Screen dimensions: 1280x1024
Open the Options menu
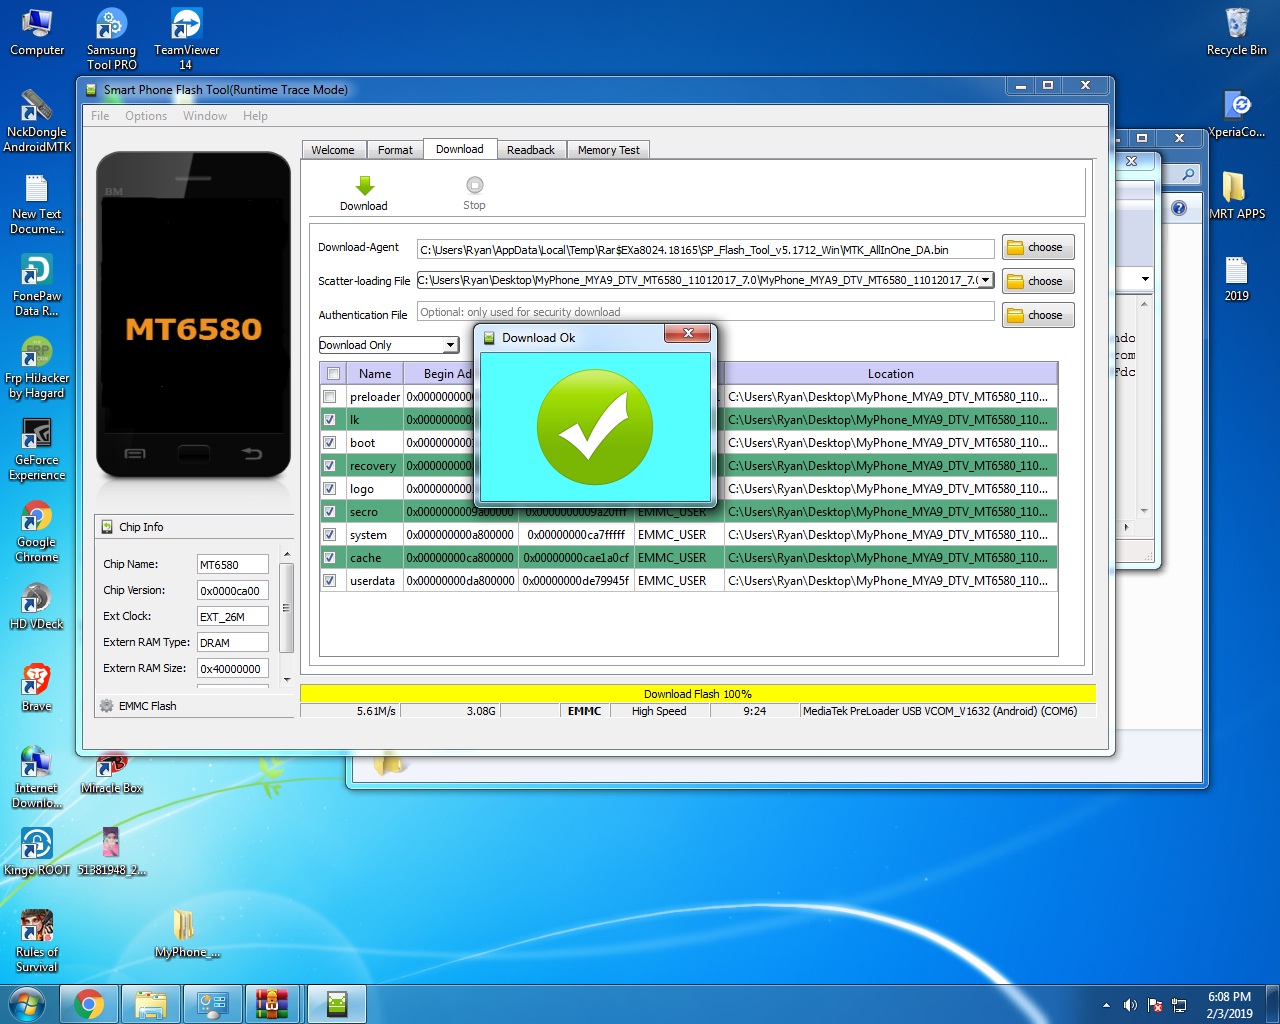pos(146,116)
